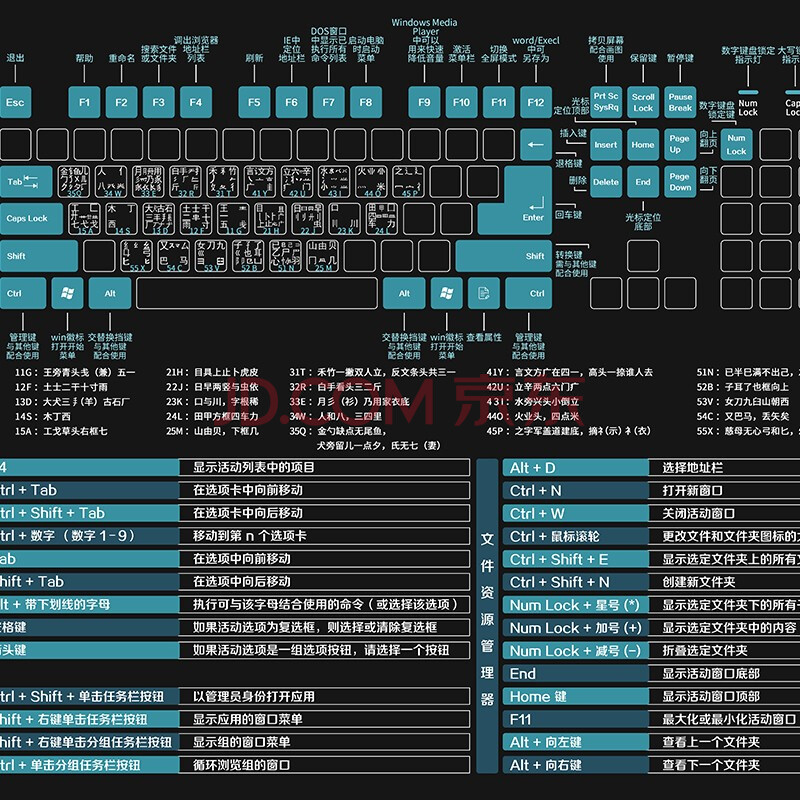800x800 pixels.
Task: Click the Esc key
Action: click(x=15, y=102)
